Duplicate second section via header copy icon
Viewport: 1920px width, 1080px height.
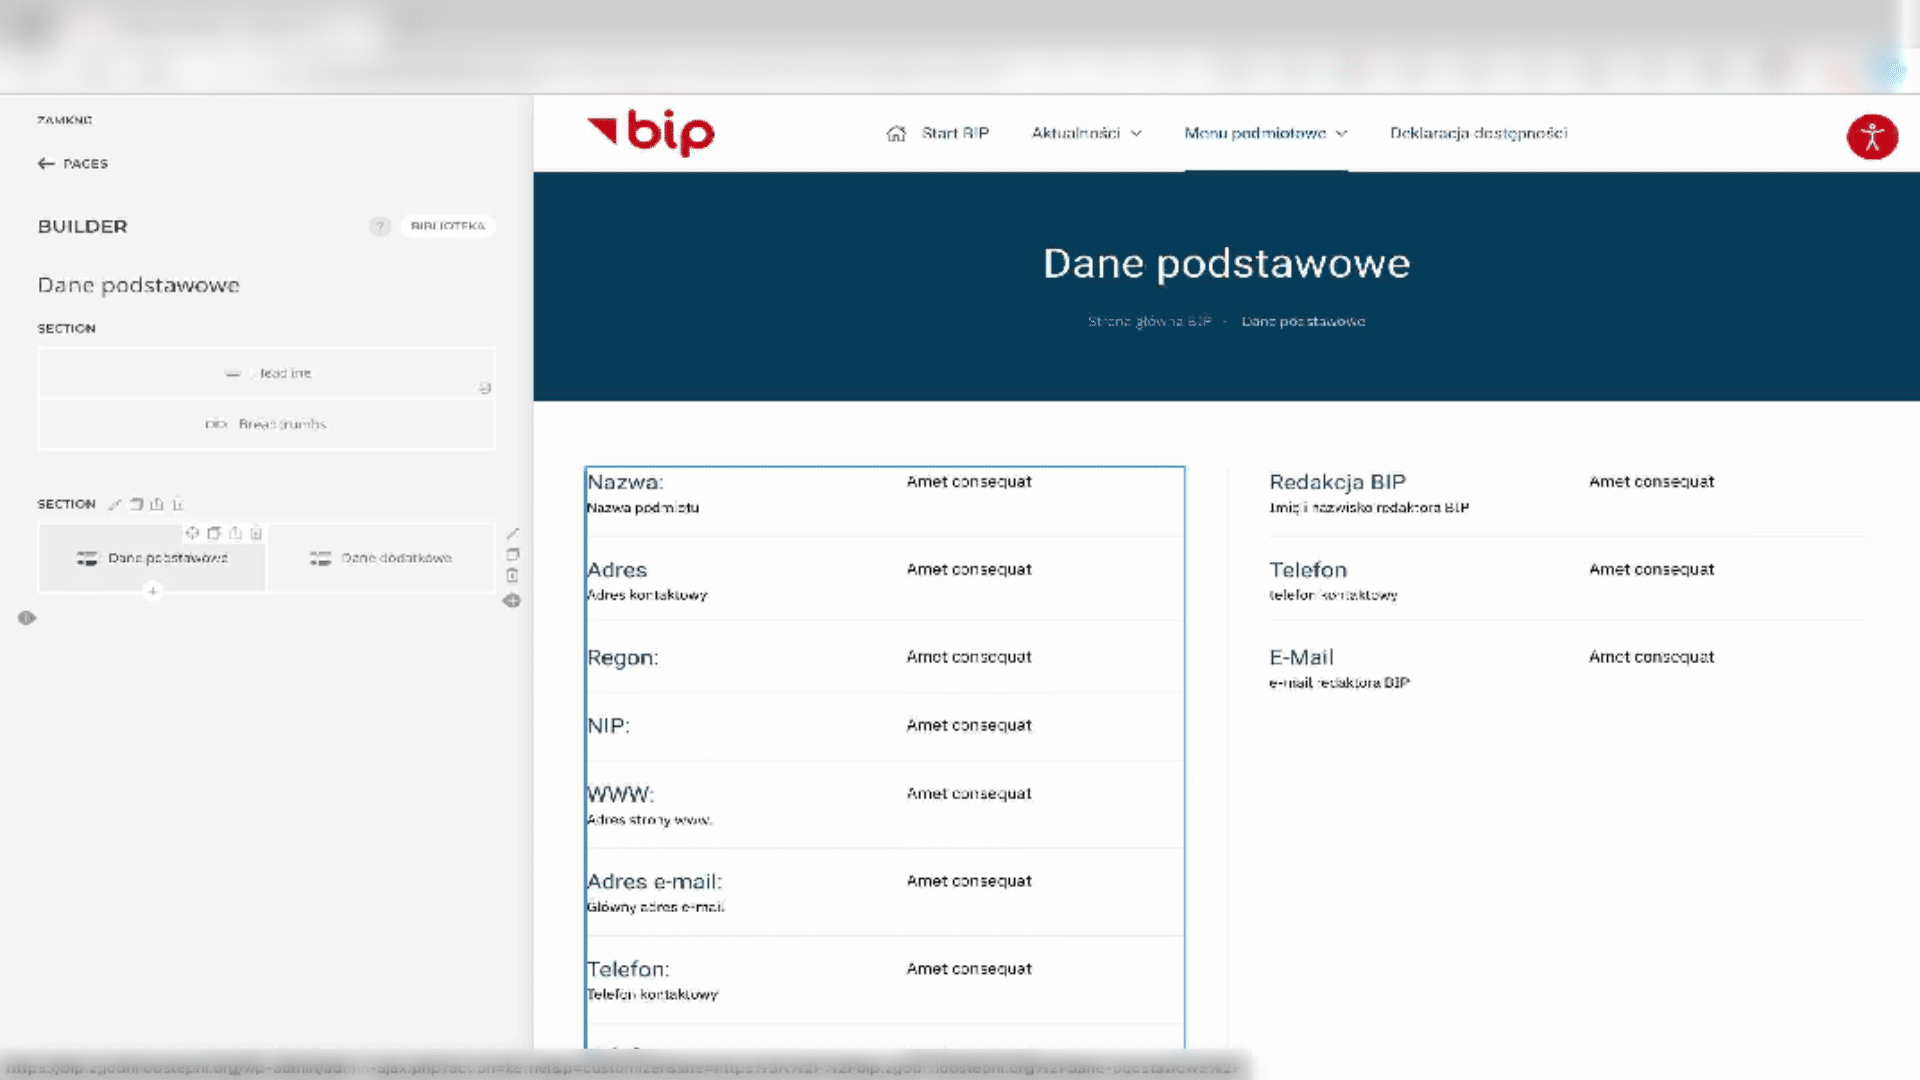click(136, 504)
